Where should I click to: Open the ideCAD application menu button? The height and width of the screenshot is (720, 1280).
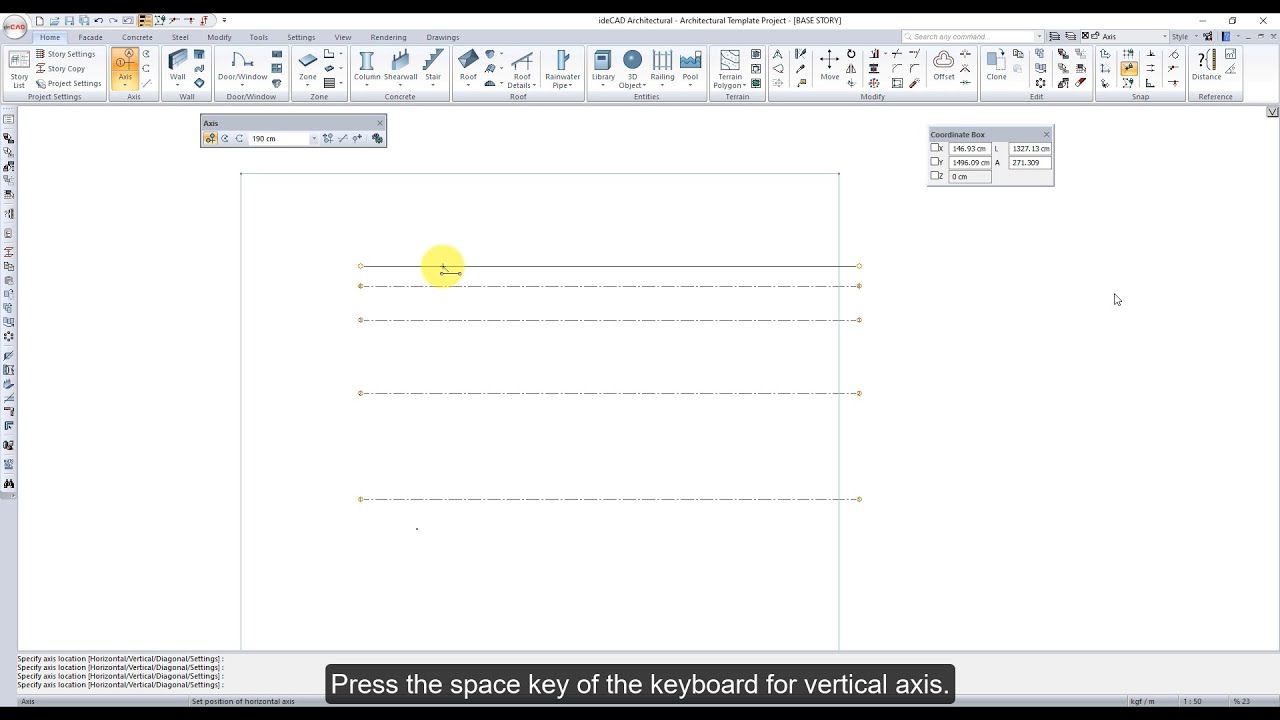(14, 27)
